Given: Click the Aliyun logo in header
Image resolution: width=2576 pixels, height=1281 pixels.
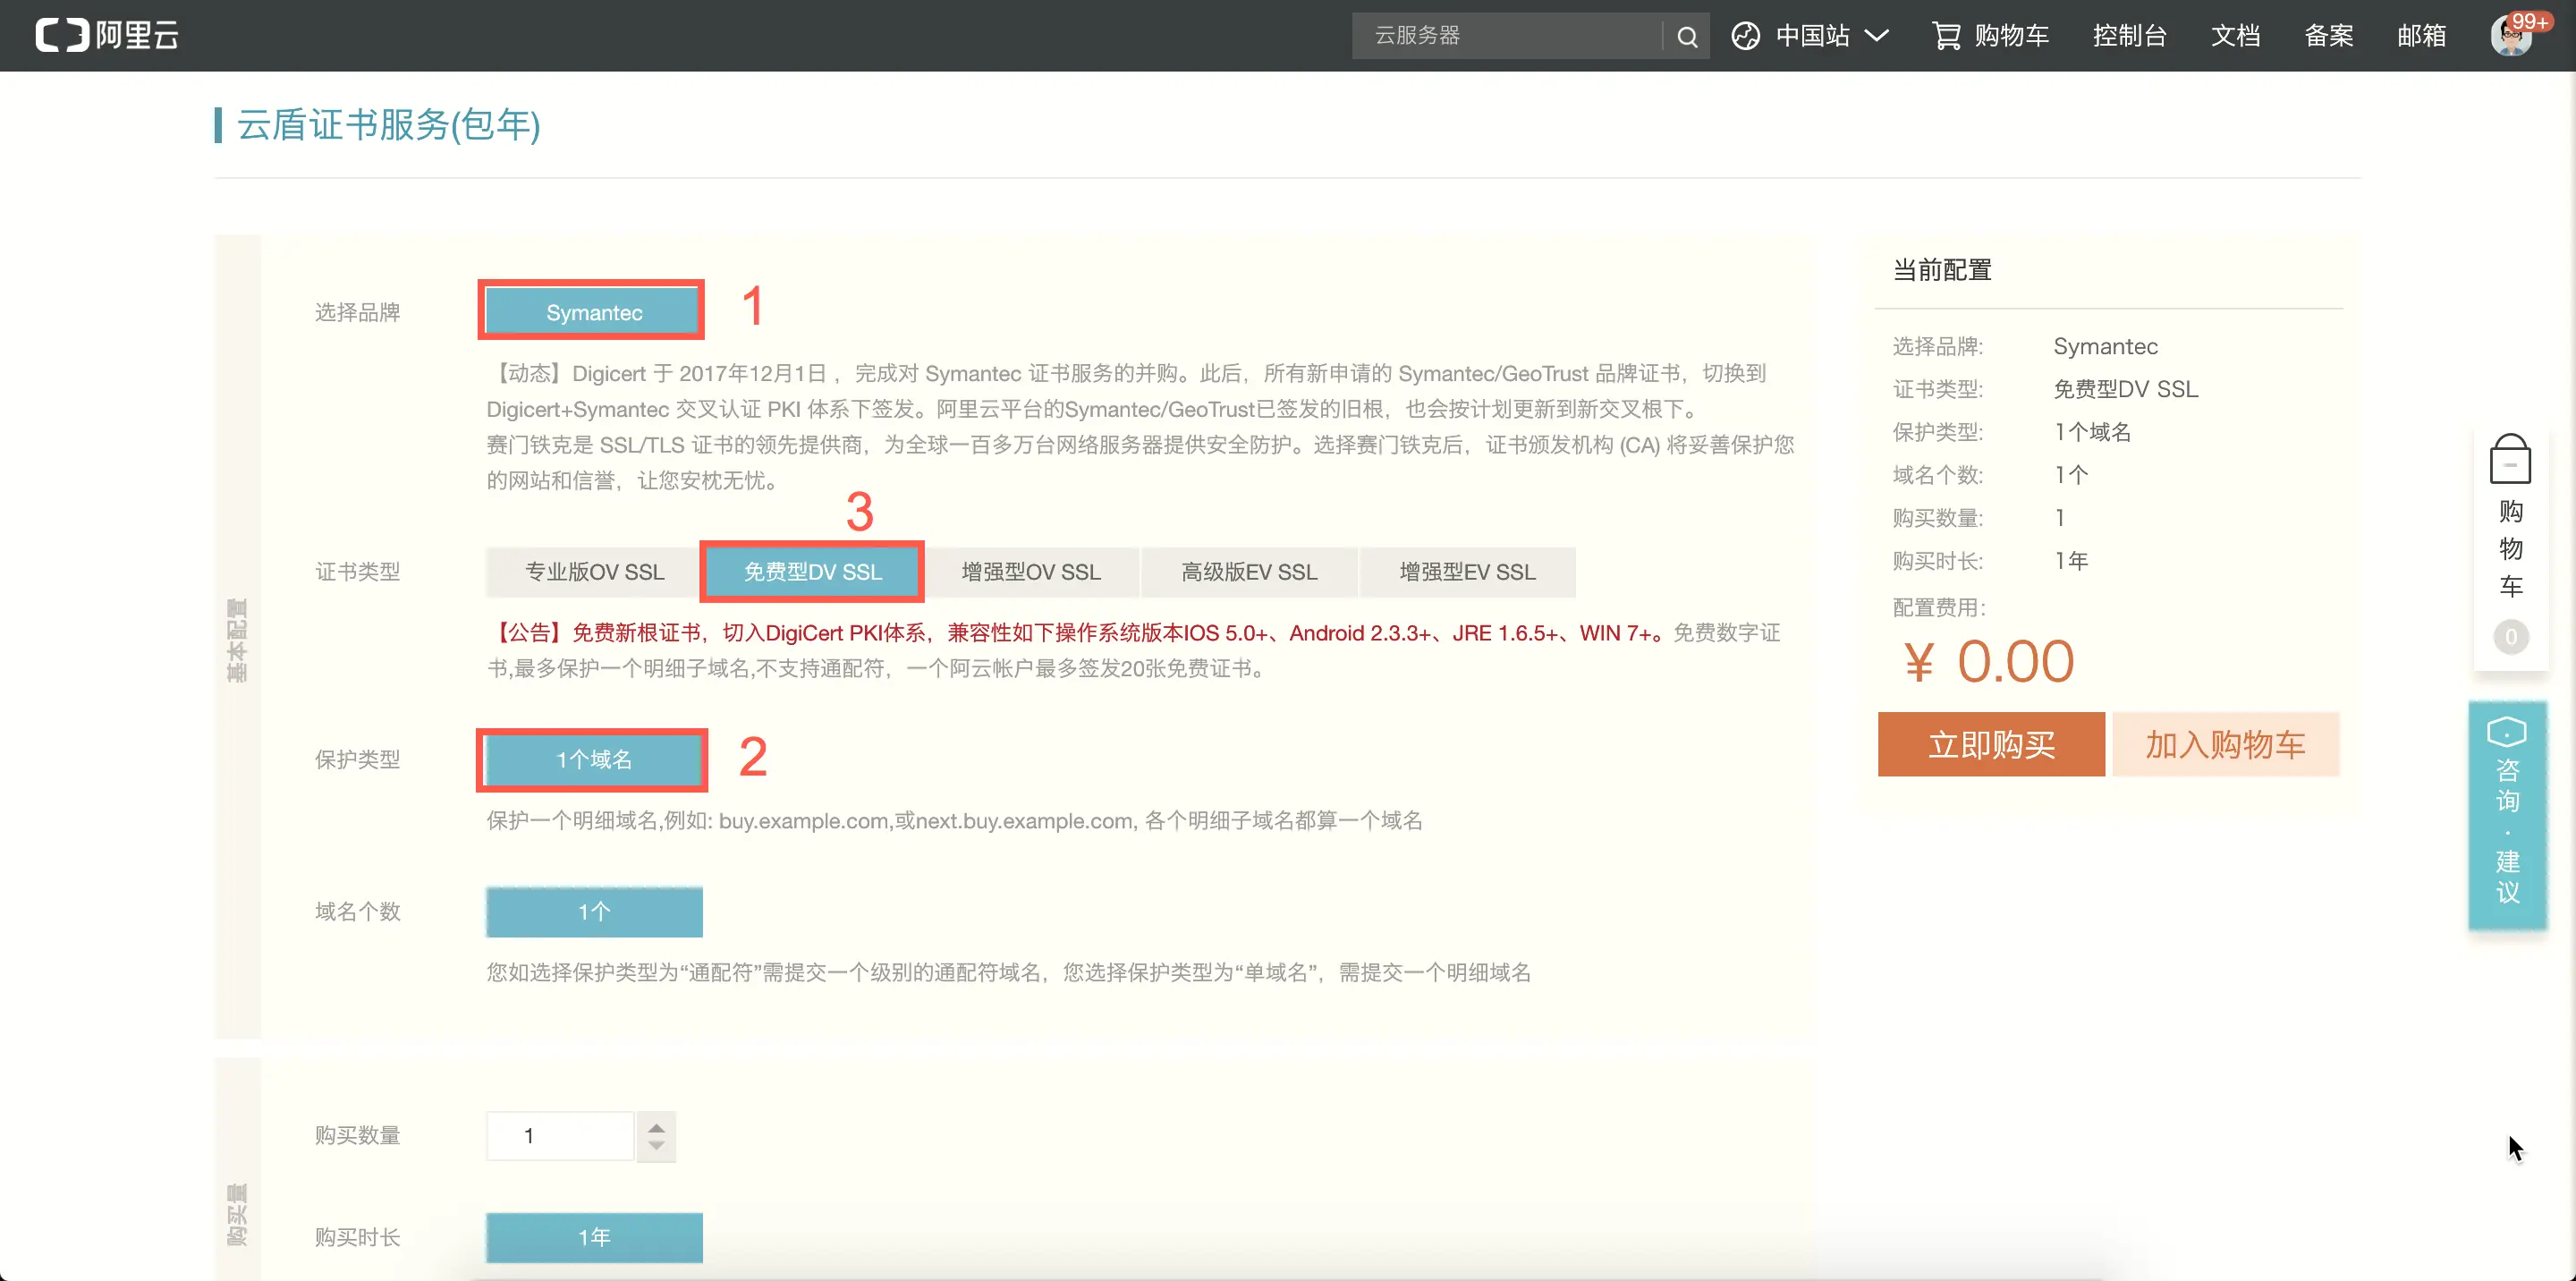Looking at the screenshot, I should point(107,35).
